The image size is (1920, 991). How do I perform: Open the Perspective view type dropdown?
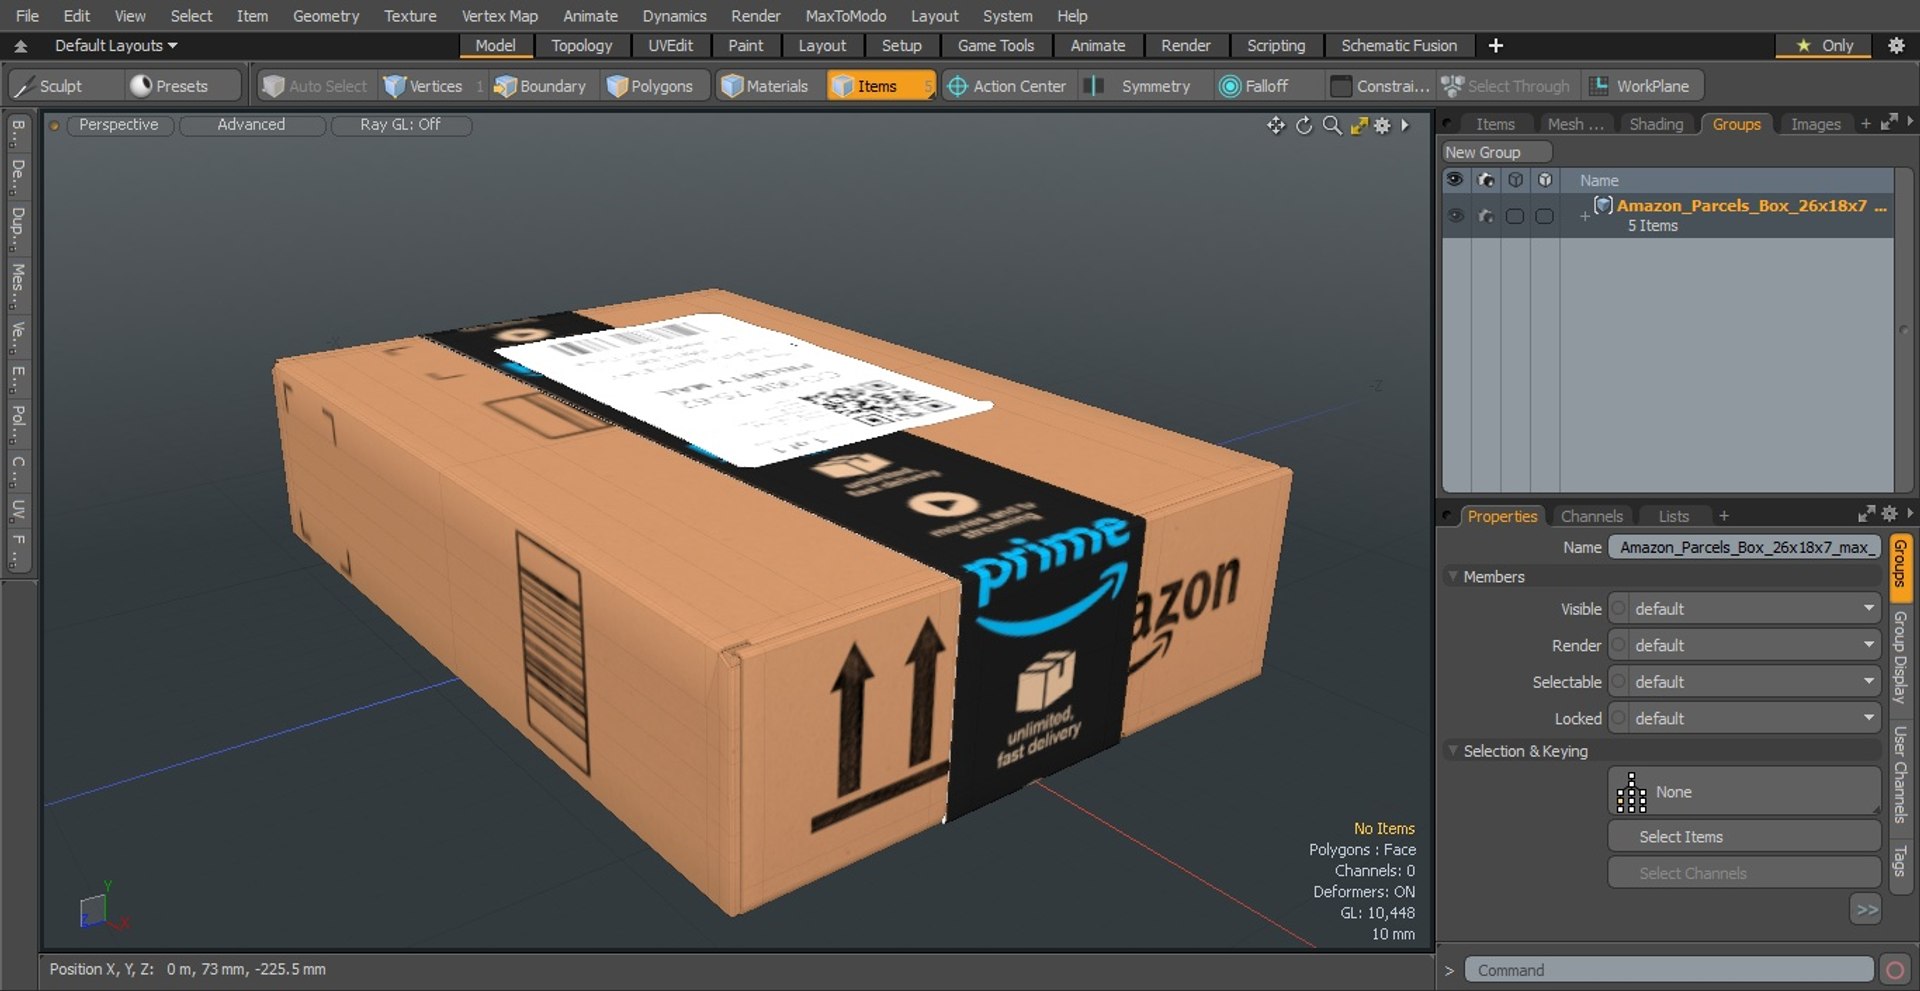pos(119,125)
